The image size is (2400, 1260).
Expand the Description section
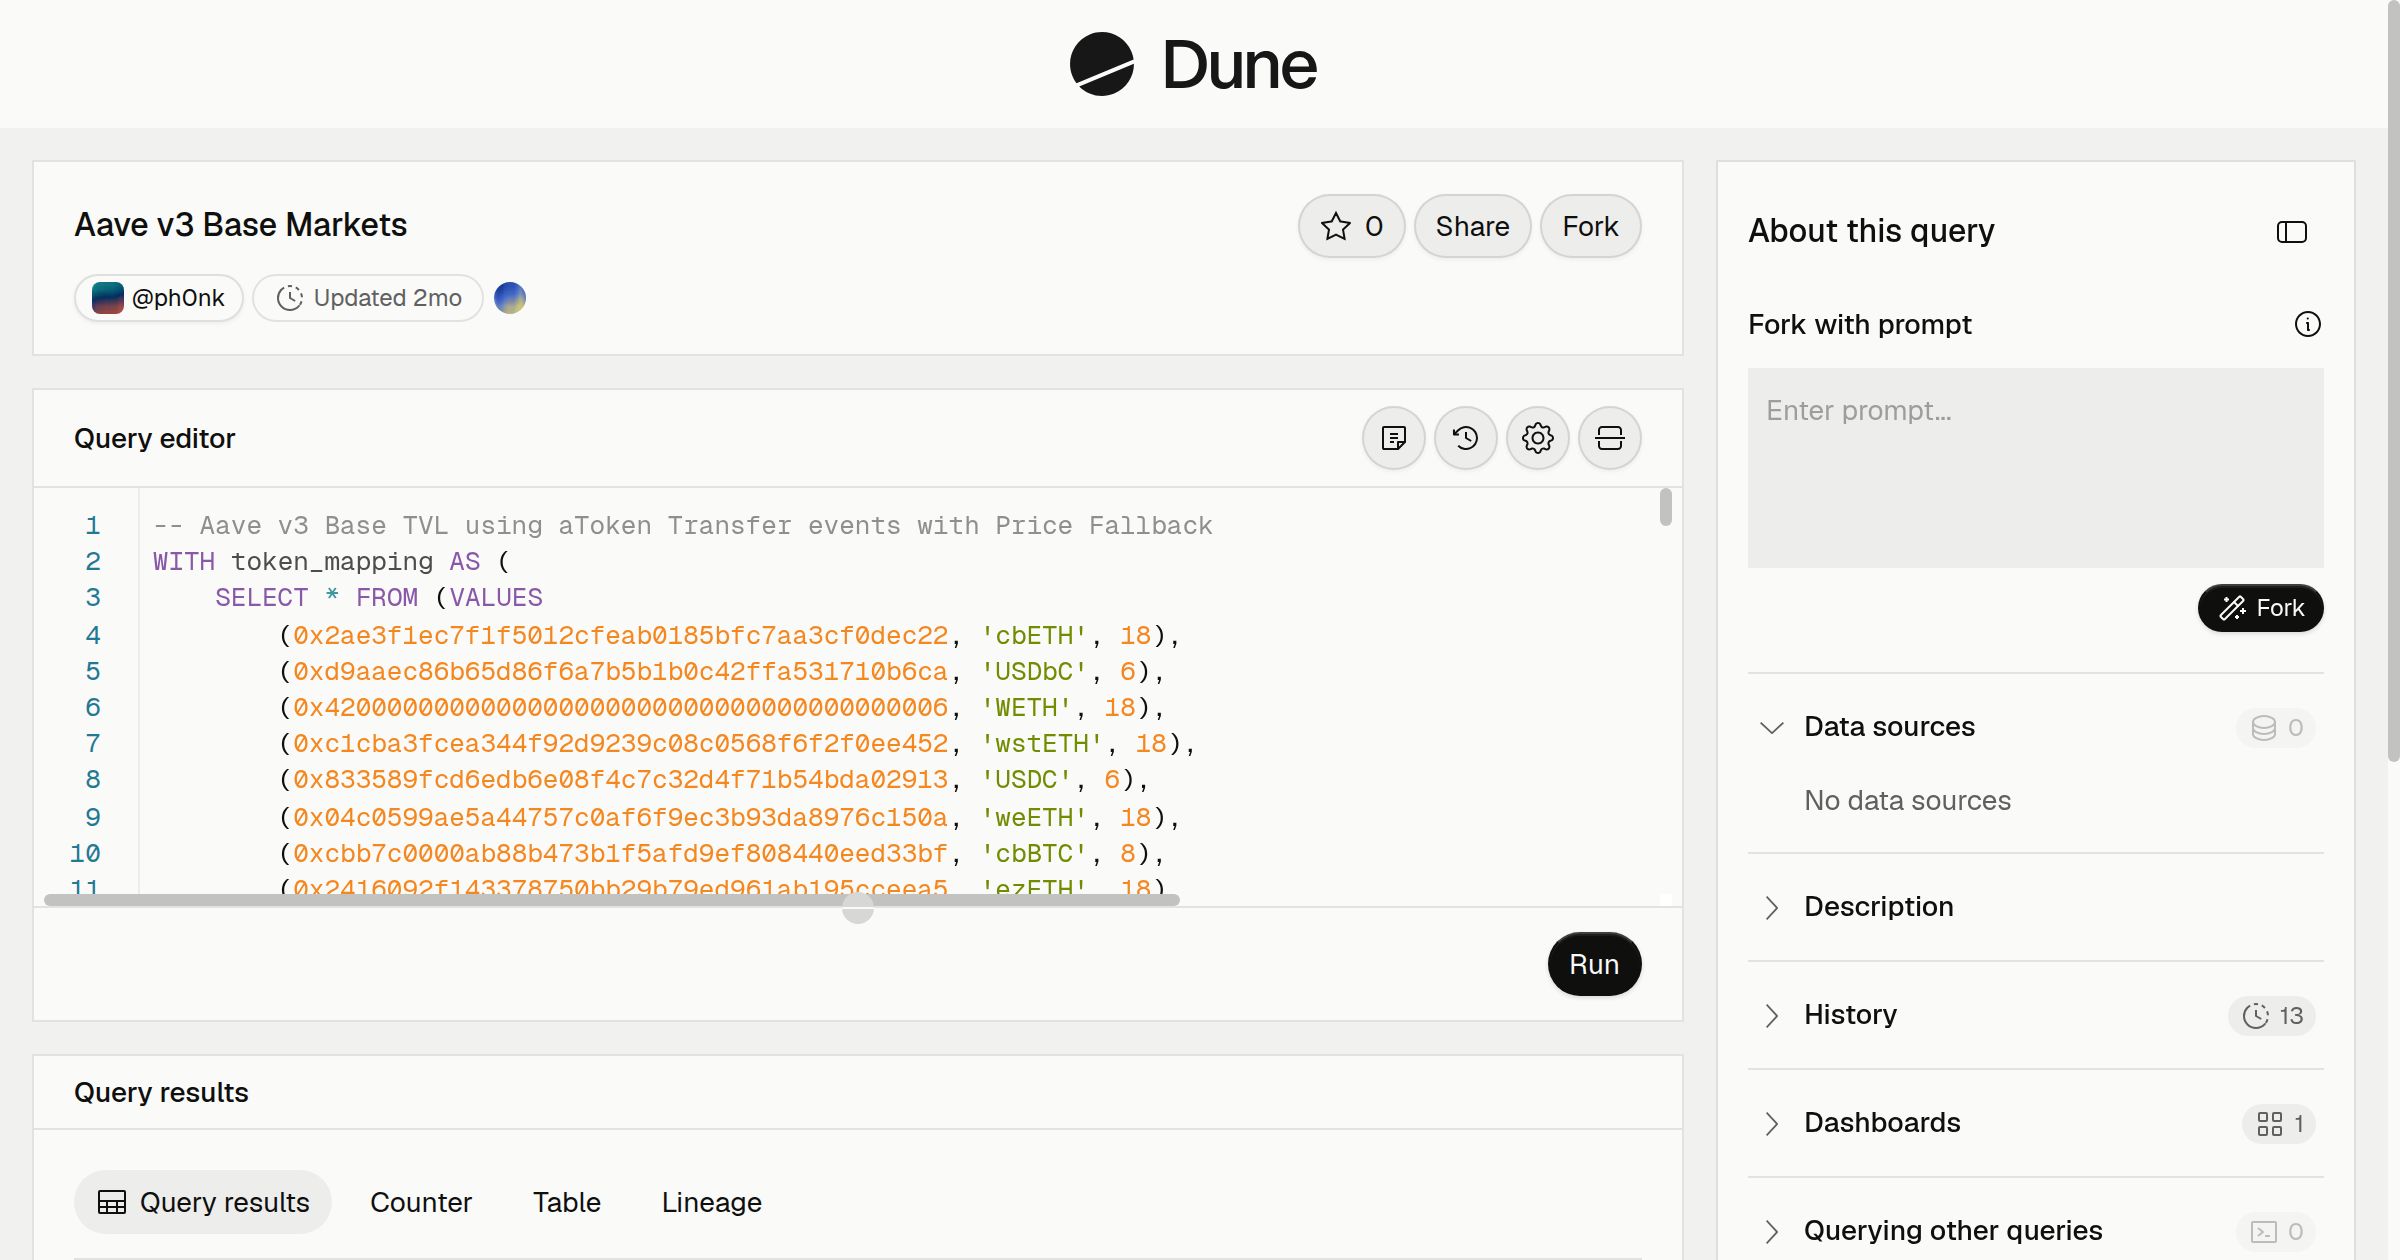[1772, 907]
